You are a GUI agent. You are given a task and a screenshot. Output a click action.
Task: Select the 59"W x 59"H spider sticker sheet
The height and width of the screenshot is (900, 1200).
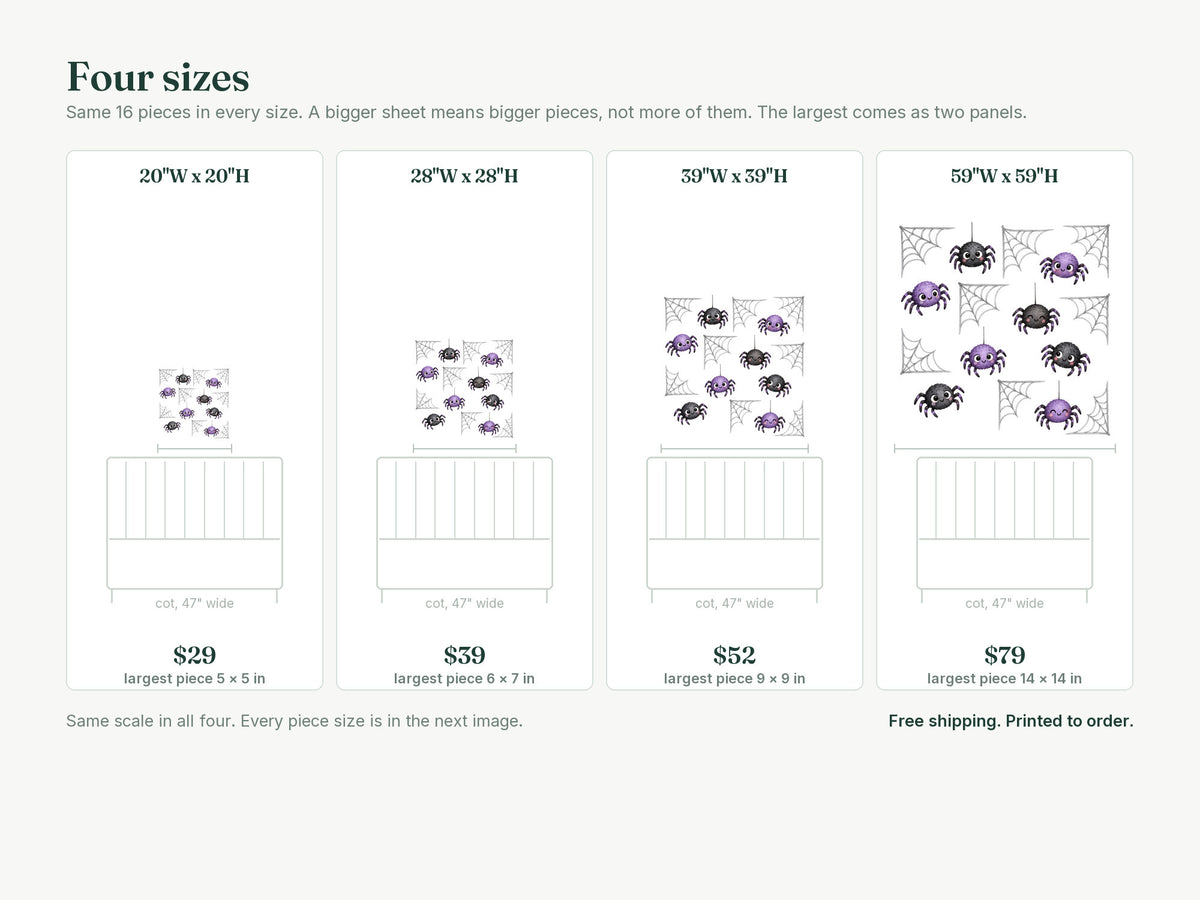pyautogui.click(x=1004, y=330)
